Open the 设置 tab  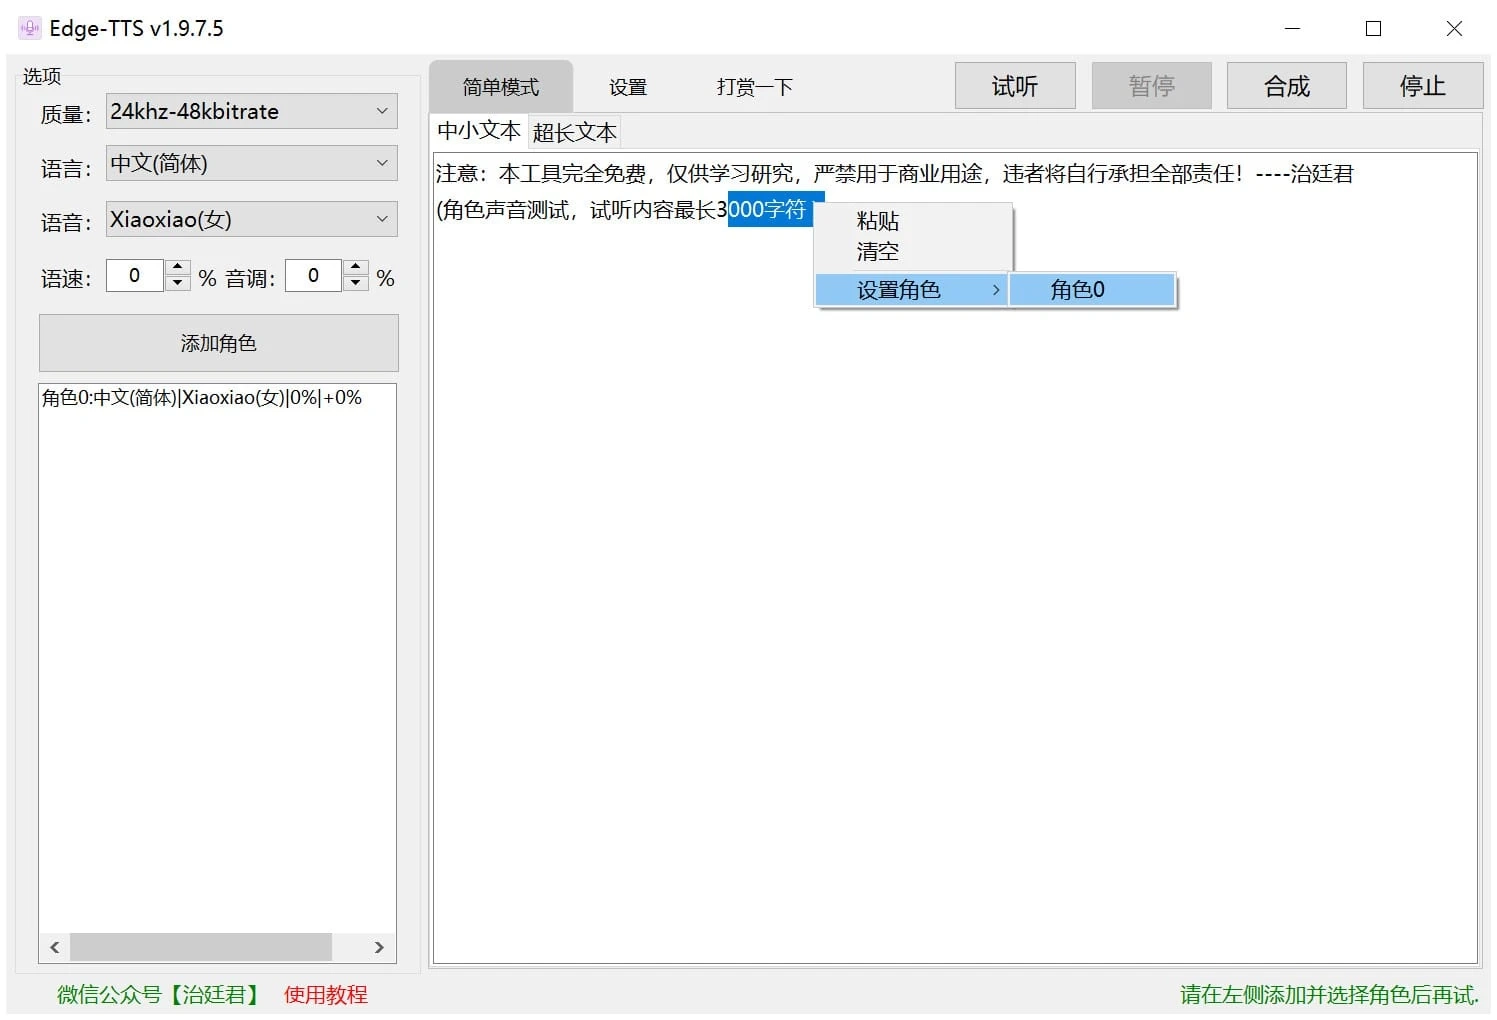pos(627,88)
